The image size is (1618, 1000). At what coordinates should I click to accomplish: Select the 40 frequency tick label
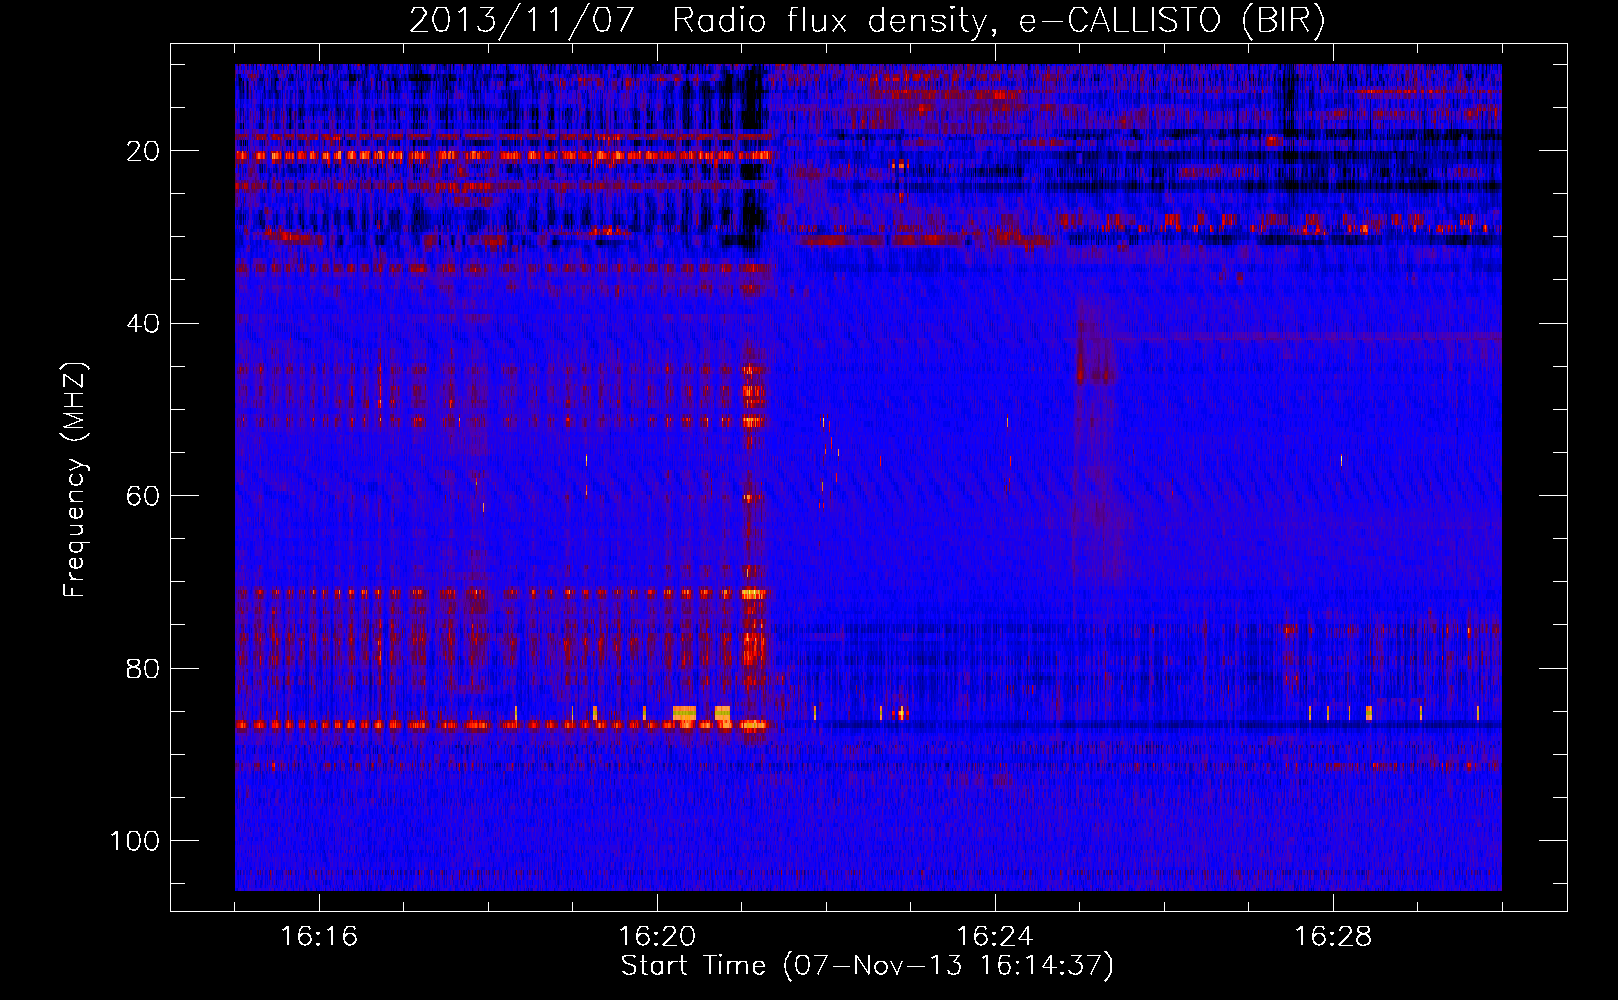144,324
